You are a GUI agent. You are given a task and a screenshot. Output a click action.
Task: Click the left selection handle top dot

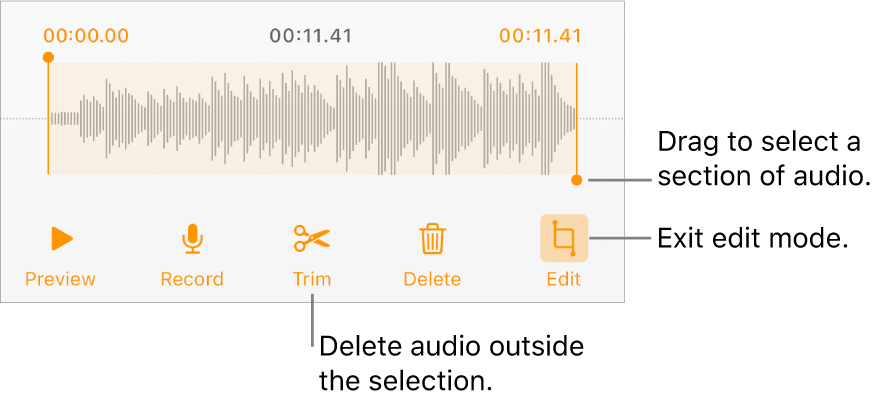point(47,58)
